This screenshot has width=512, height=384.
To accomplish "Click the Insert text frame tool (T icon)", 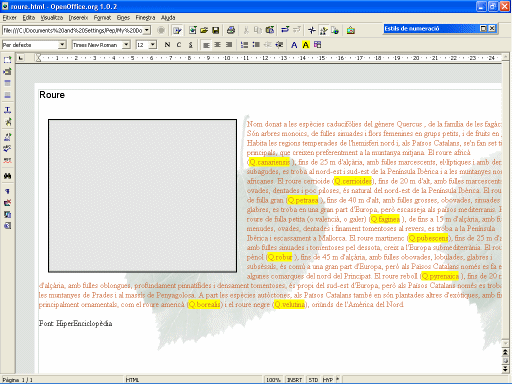I will pyautogui.click(x=7, y=110).
